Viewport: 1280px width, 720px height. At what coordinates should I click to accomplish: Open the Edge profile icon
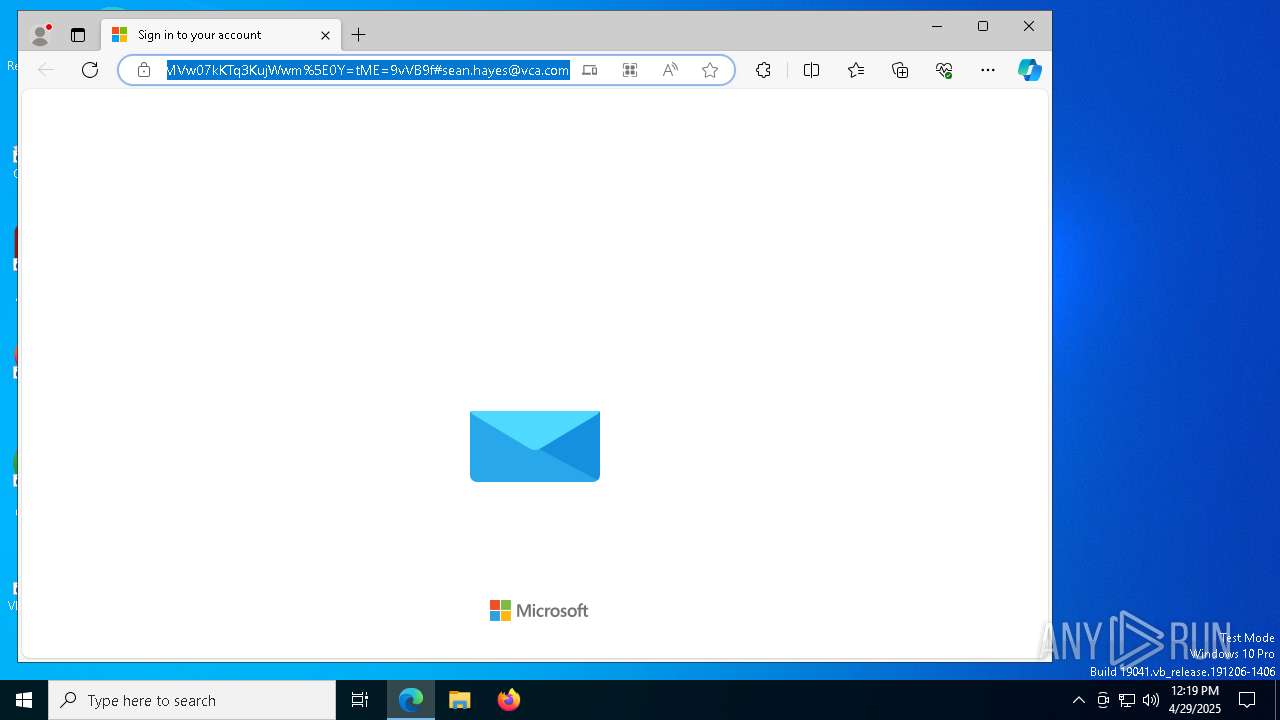40,35
